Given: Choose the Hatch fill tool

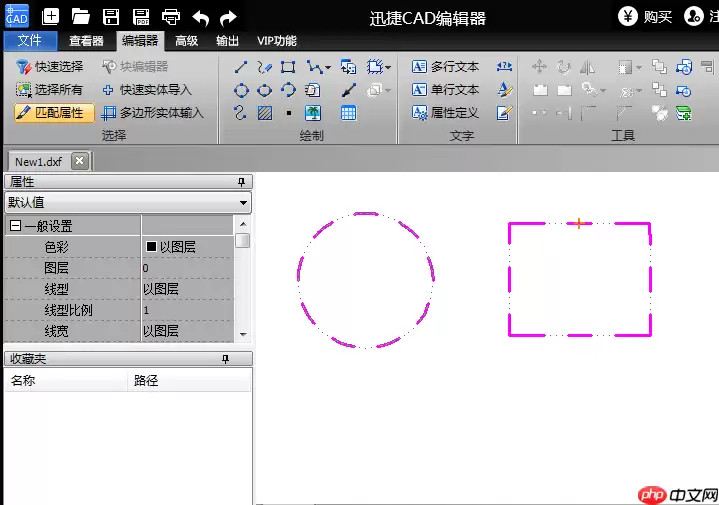Looking at the screenshot, I should click(x=264, y=113).
